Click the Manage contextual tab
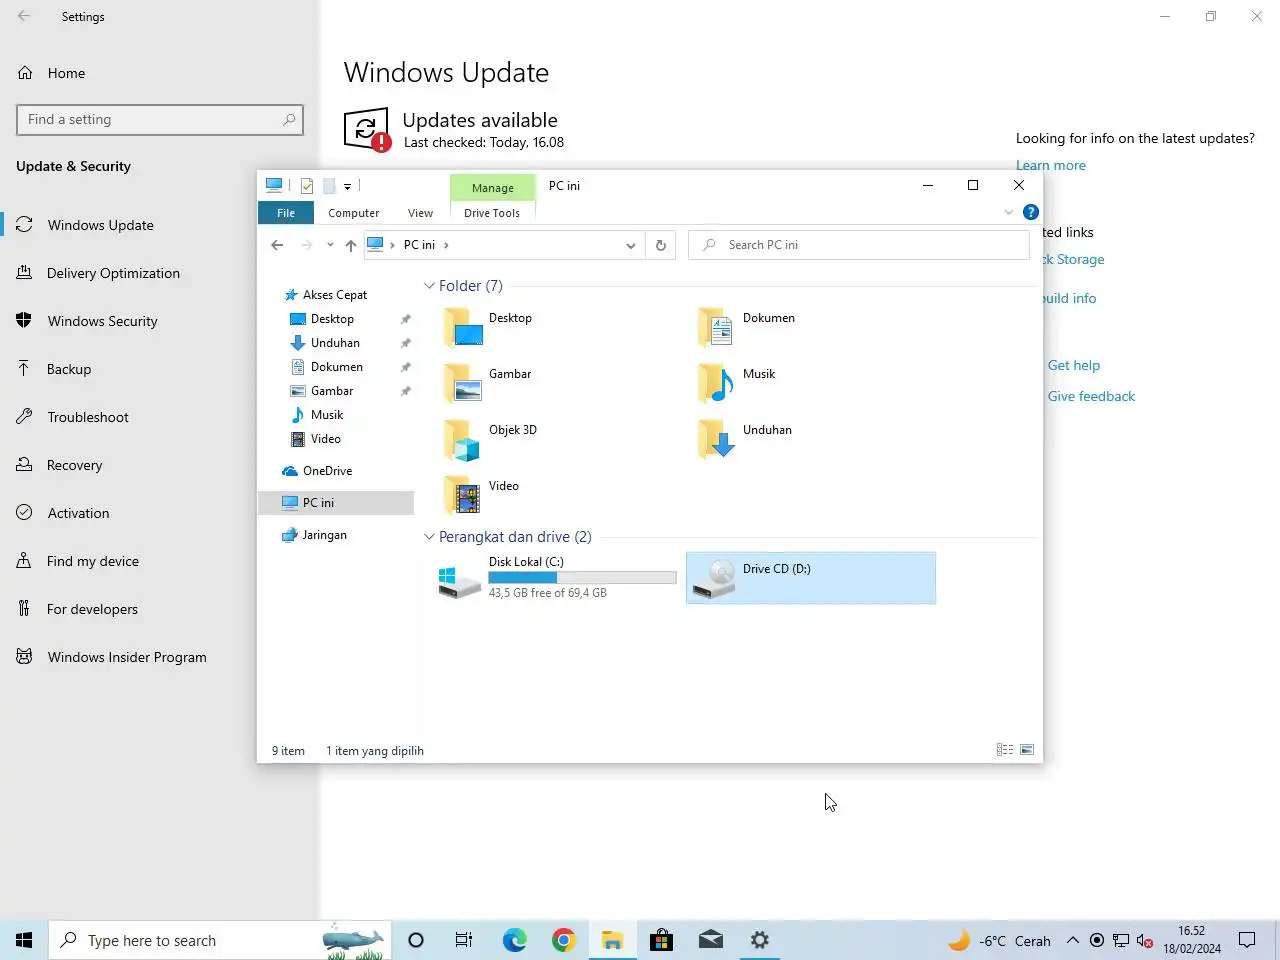 coord(492,188)
